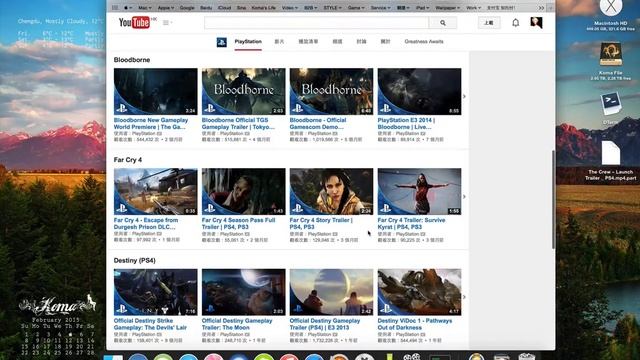The height and width of the screenshot is (360, 640).
Task: Open the Destiny (PS4) section heading
Action: [x=135, y=260]
